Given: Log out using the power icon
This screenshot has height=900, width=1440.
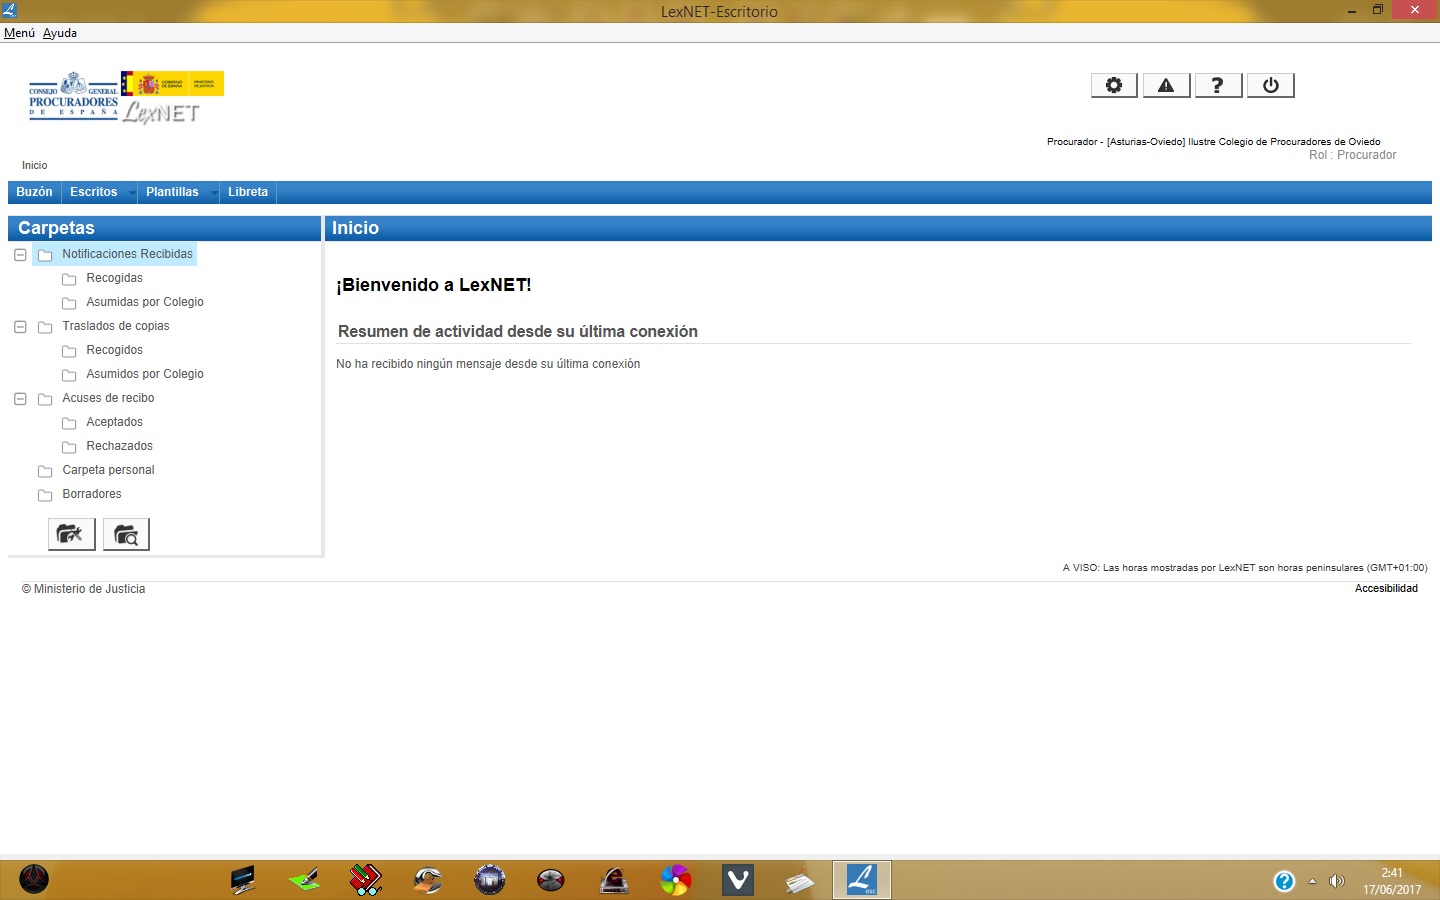Looking at the screenshot, I should (1270, 85).
